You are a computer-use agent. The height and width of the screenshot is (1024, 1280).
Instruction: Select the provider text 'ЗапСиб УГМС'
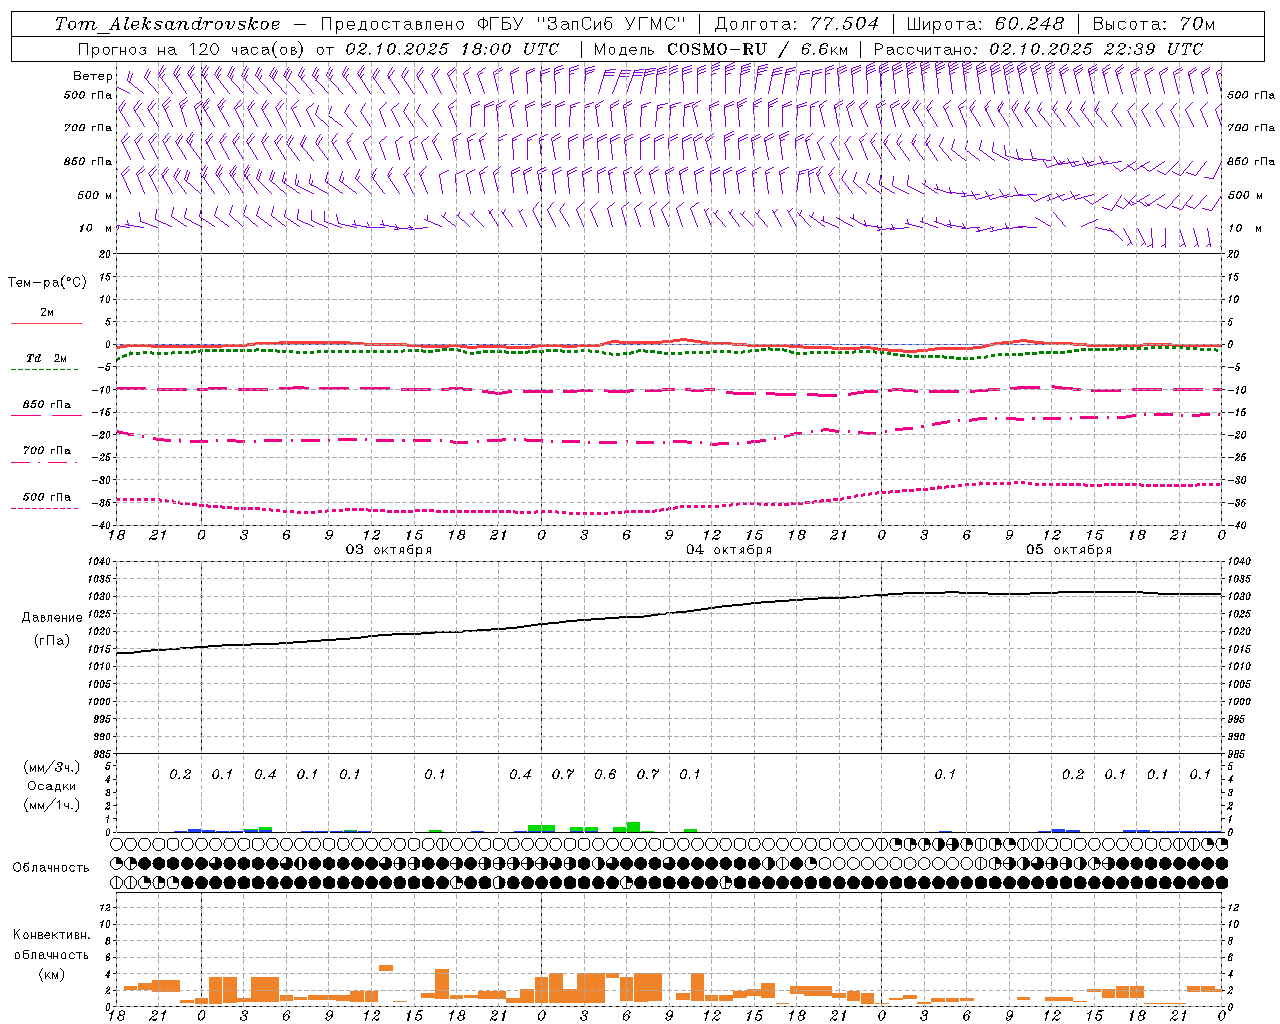click(613, 24)
